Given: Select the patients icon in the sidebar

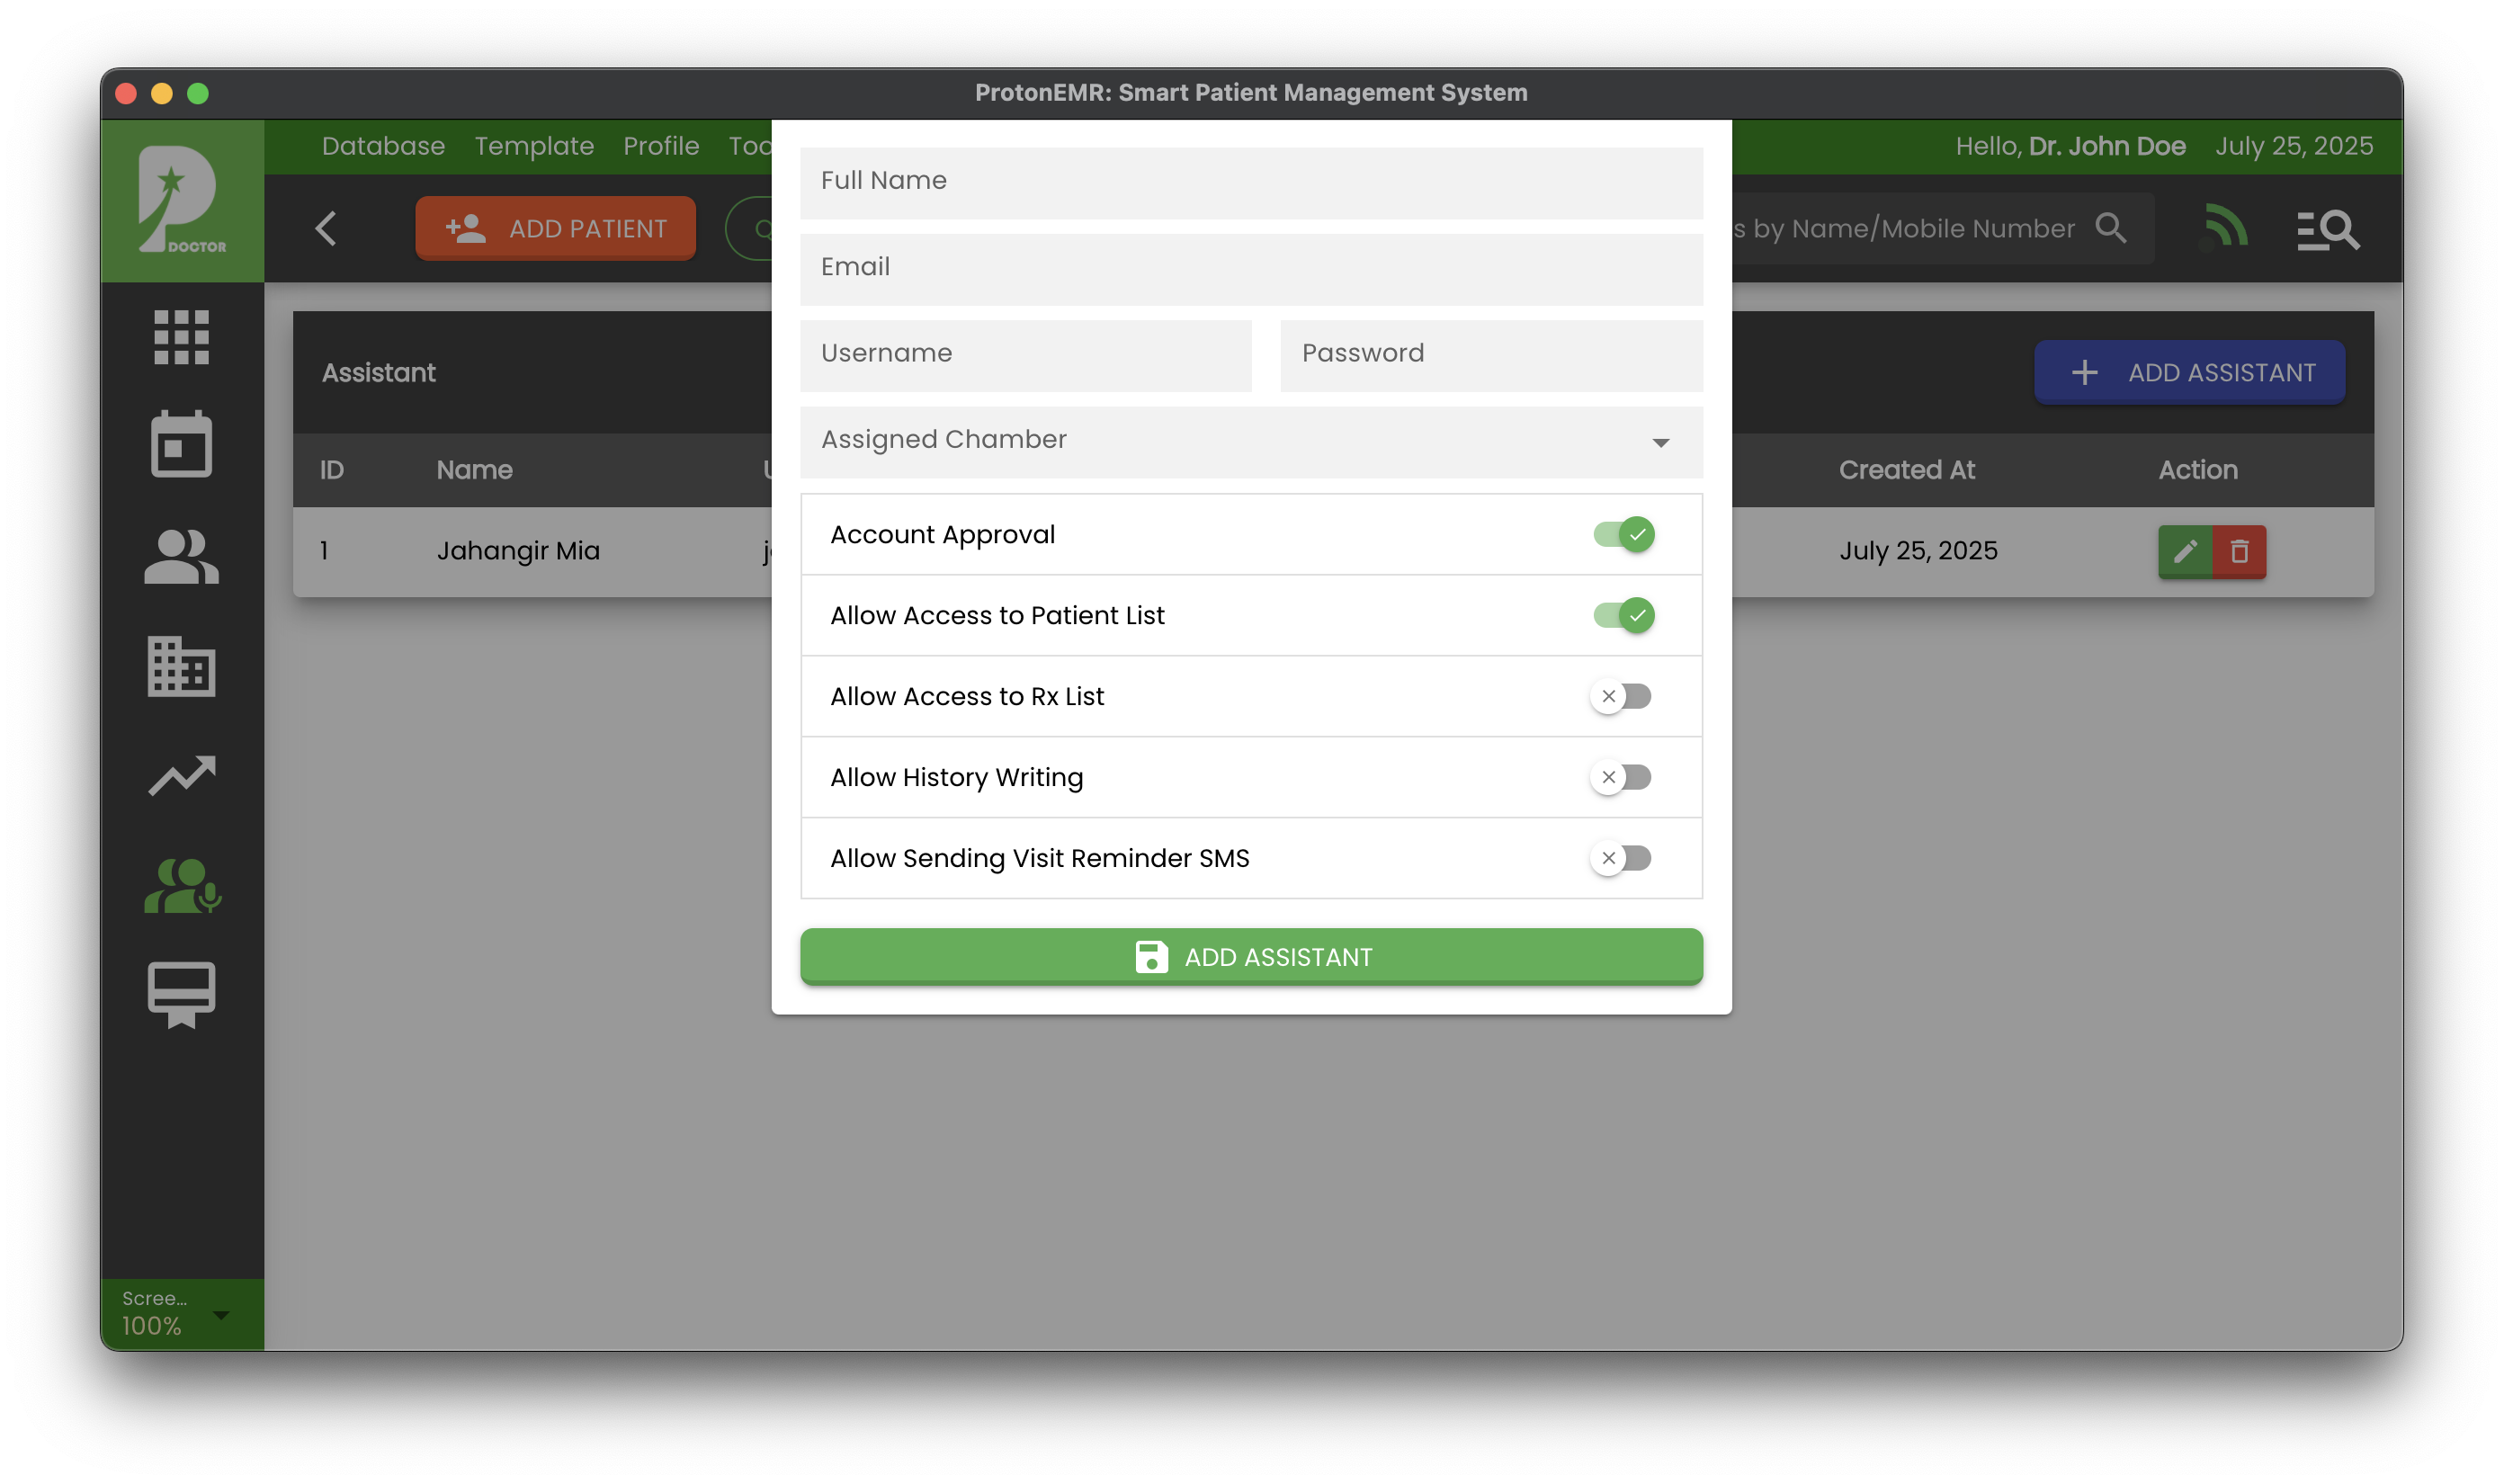Looking at the screenshot, I should tap(182, 555).
